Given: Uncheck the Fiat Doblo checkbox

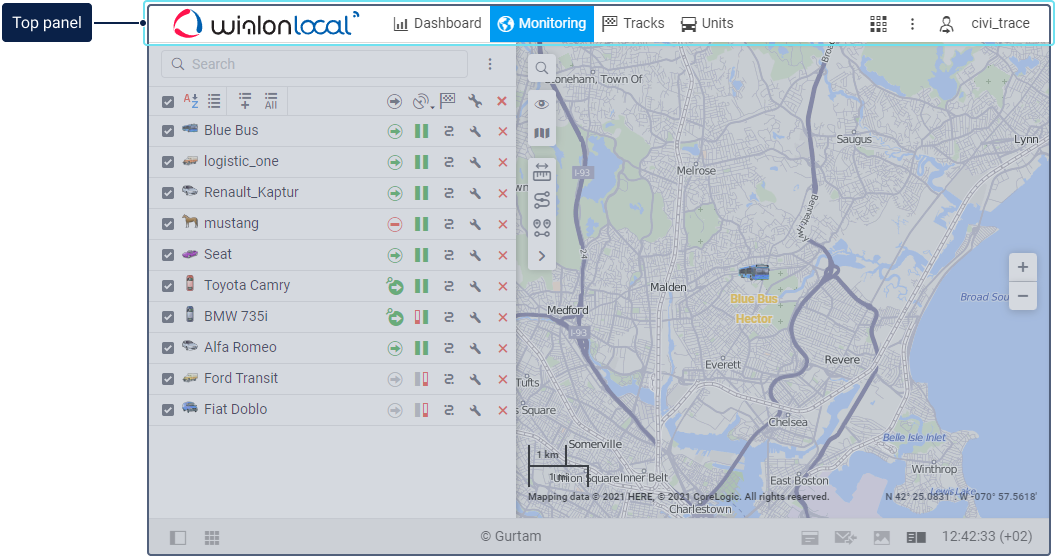Looking at the screenshot, I should tap(168, 410).
